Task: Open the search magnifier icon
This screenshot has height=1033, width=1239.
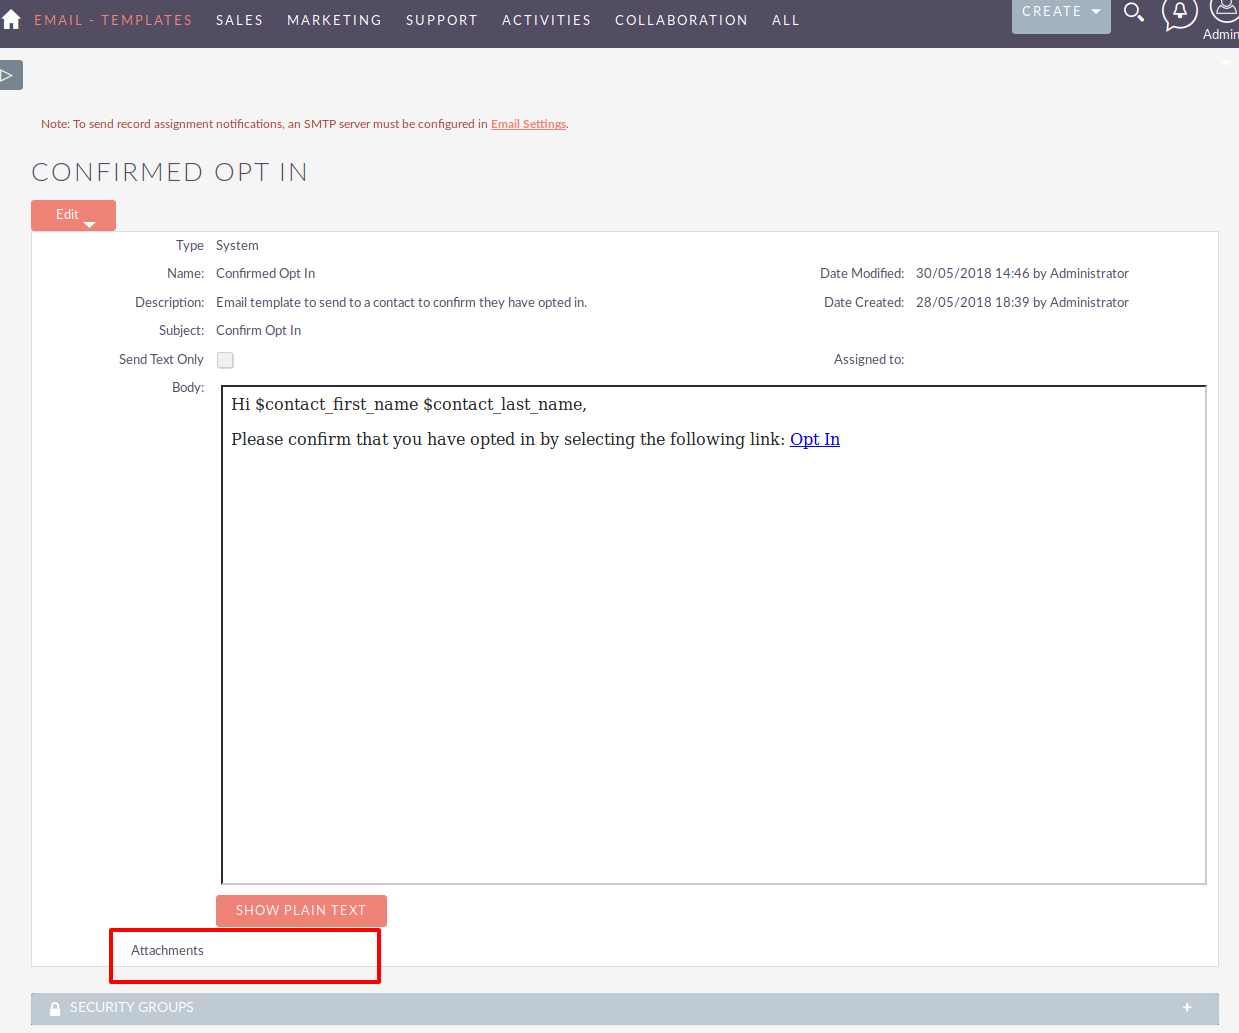Action: click(x=1134, y=12)
